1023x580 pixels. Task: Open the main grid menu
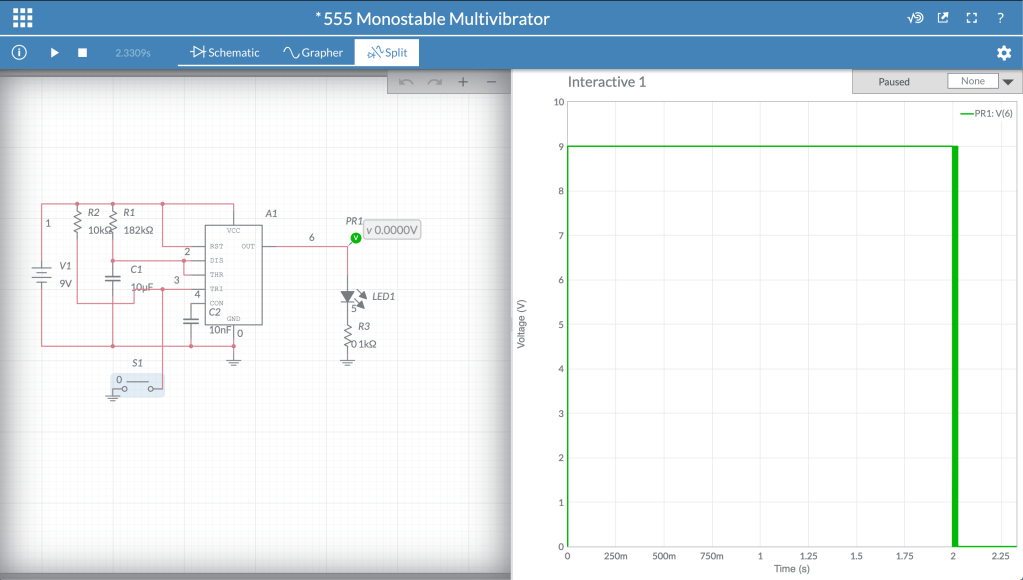click(x=22, y=18)
